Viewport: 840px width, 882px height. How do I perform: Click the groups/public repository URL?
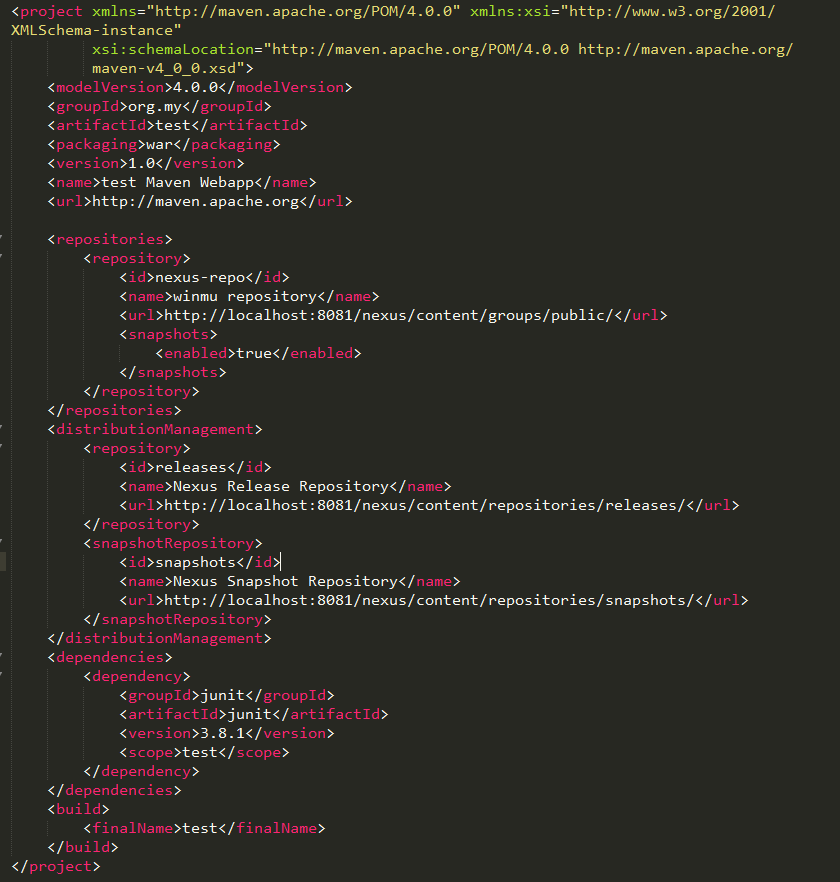[x=388, y=315]
